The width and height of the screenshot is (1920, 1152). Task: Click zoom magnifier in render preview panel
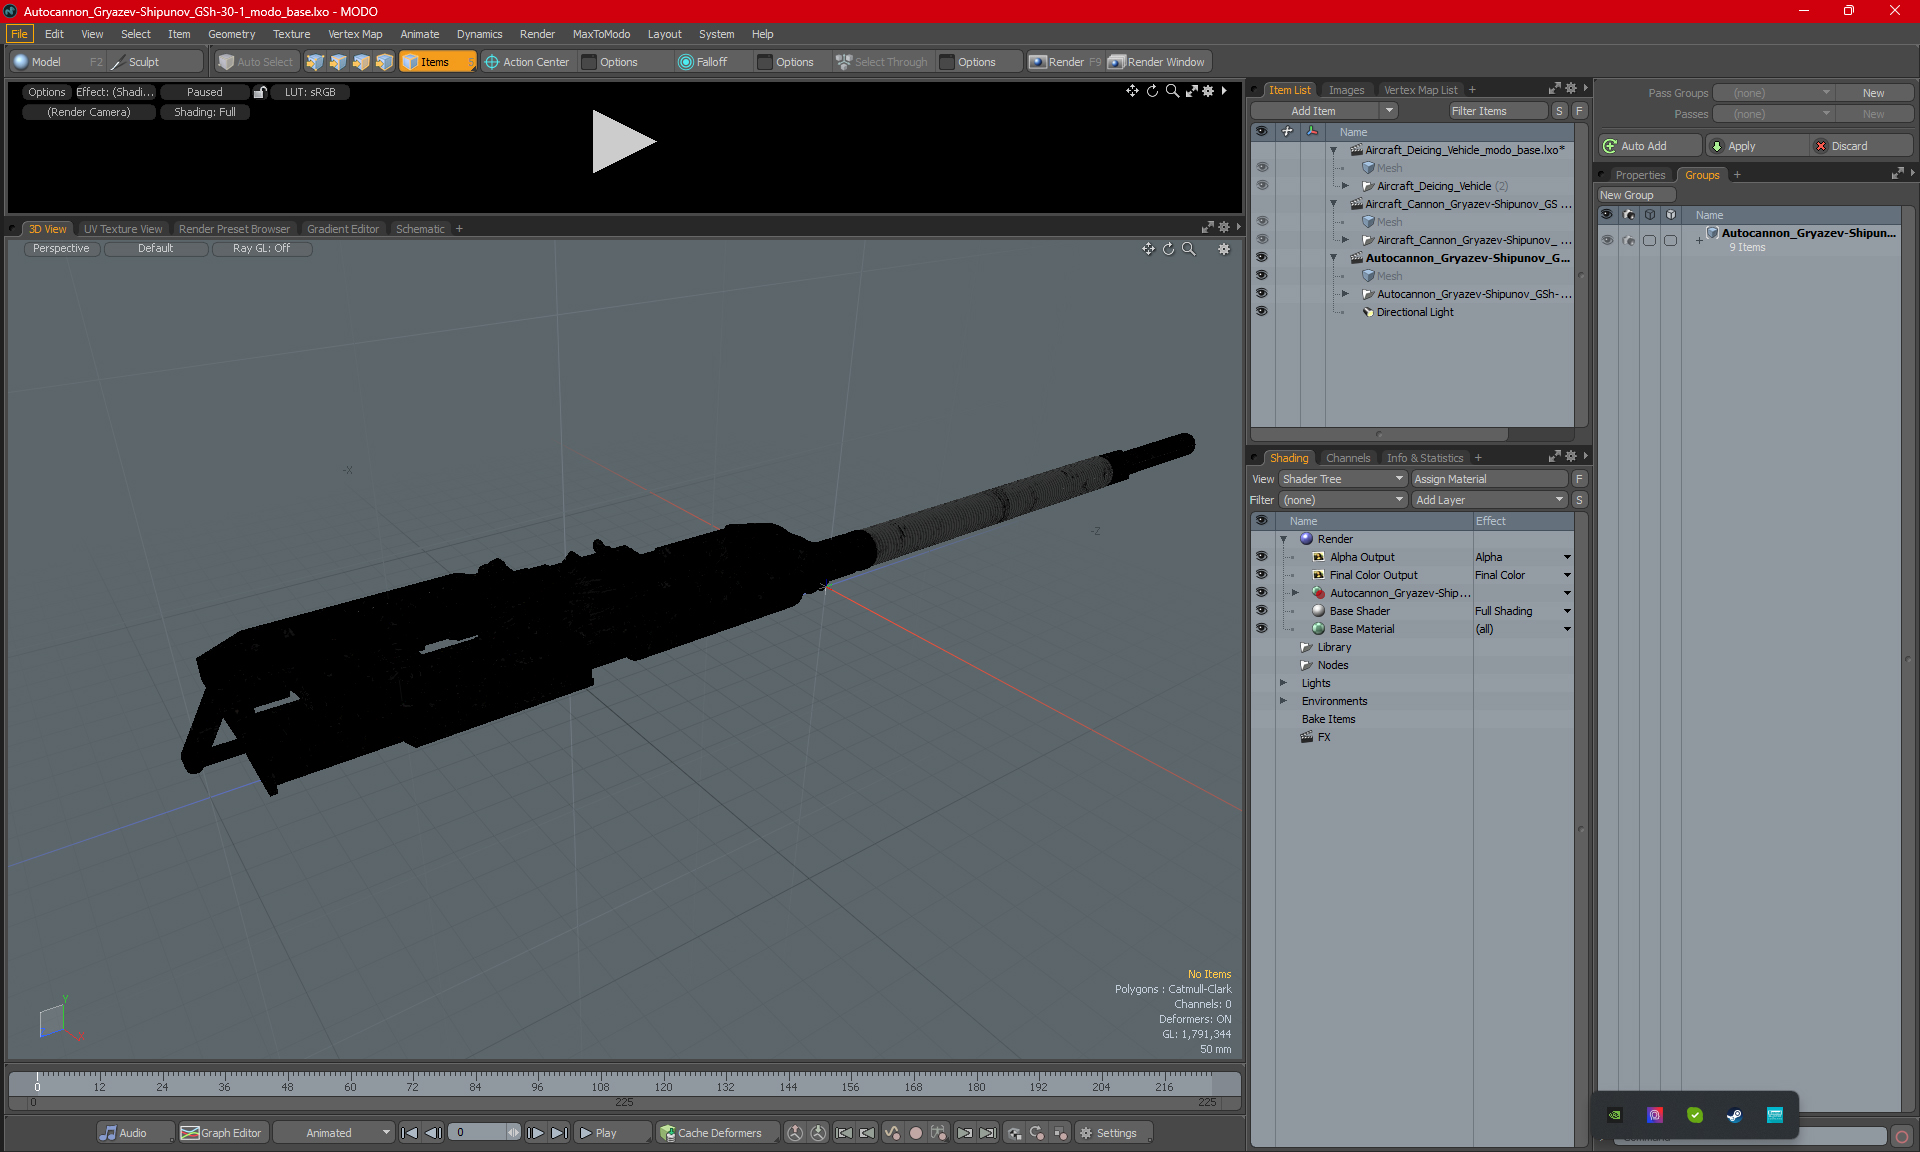[1172, 91]
